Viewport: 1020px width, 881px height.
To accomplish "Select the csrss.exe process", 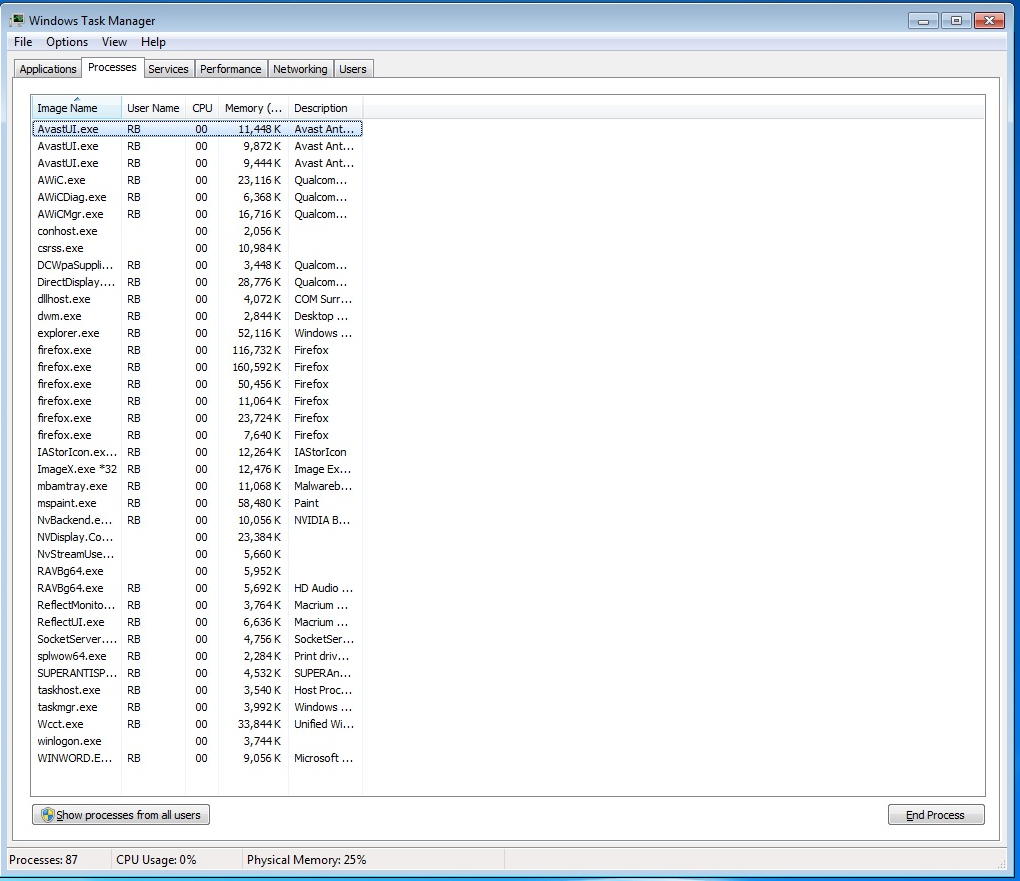I will [x=197, y=248].
